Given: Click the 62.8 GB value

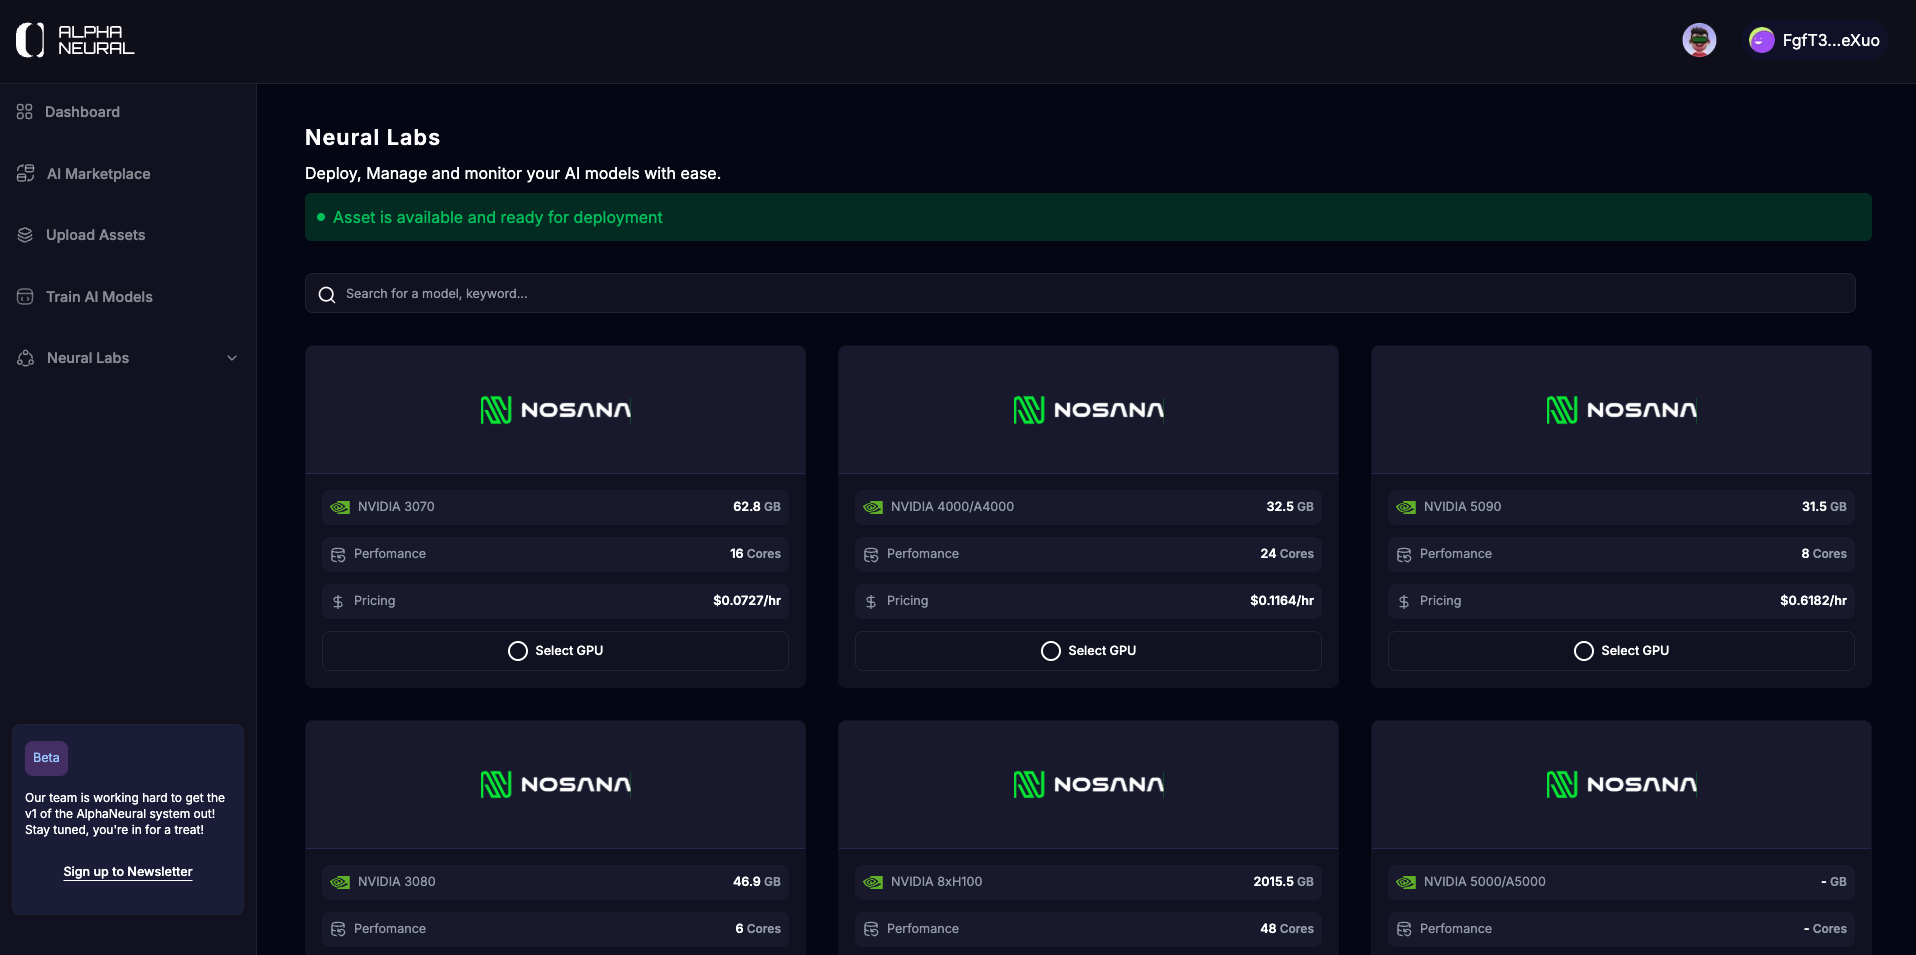Looking at the screenshot, I should coord(757,507).
